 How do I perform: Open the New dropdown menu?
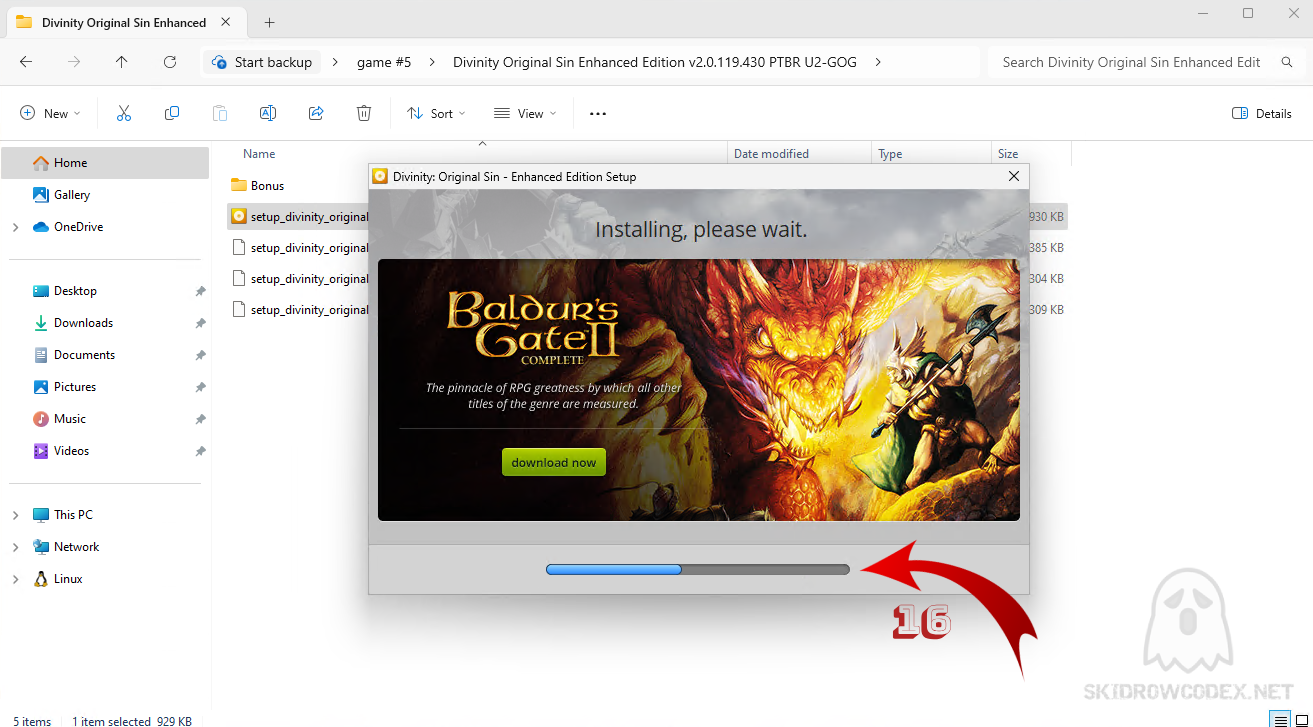50,114
